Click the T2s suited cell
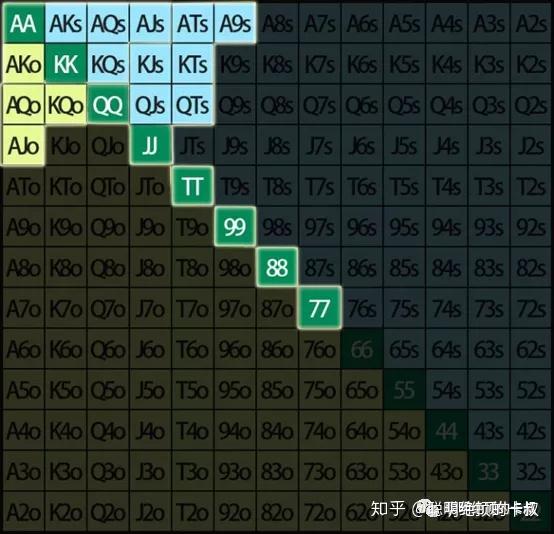This screenshot has height=534, width=554. tap(531, 186)
